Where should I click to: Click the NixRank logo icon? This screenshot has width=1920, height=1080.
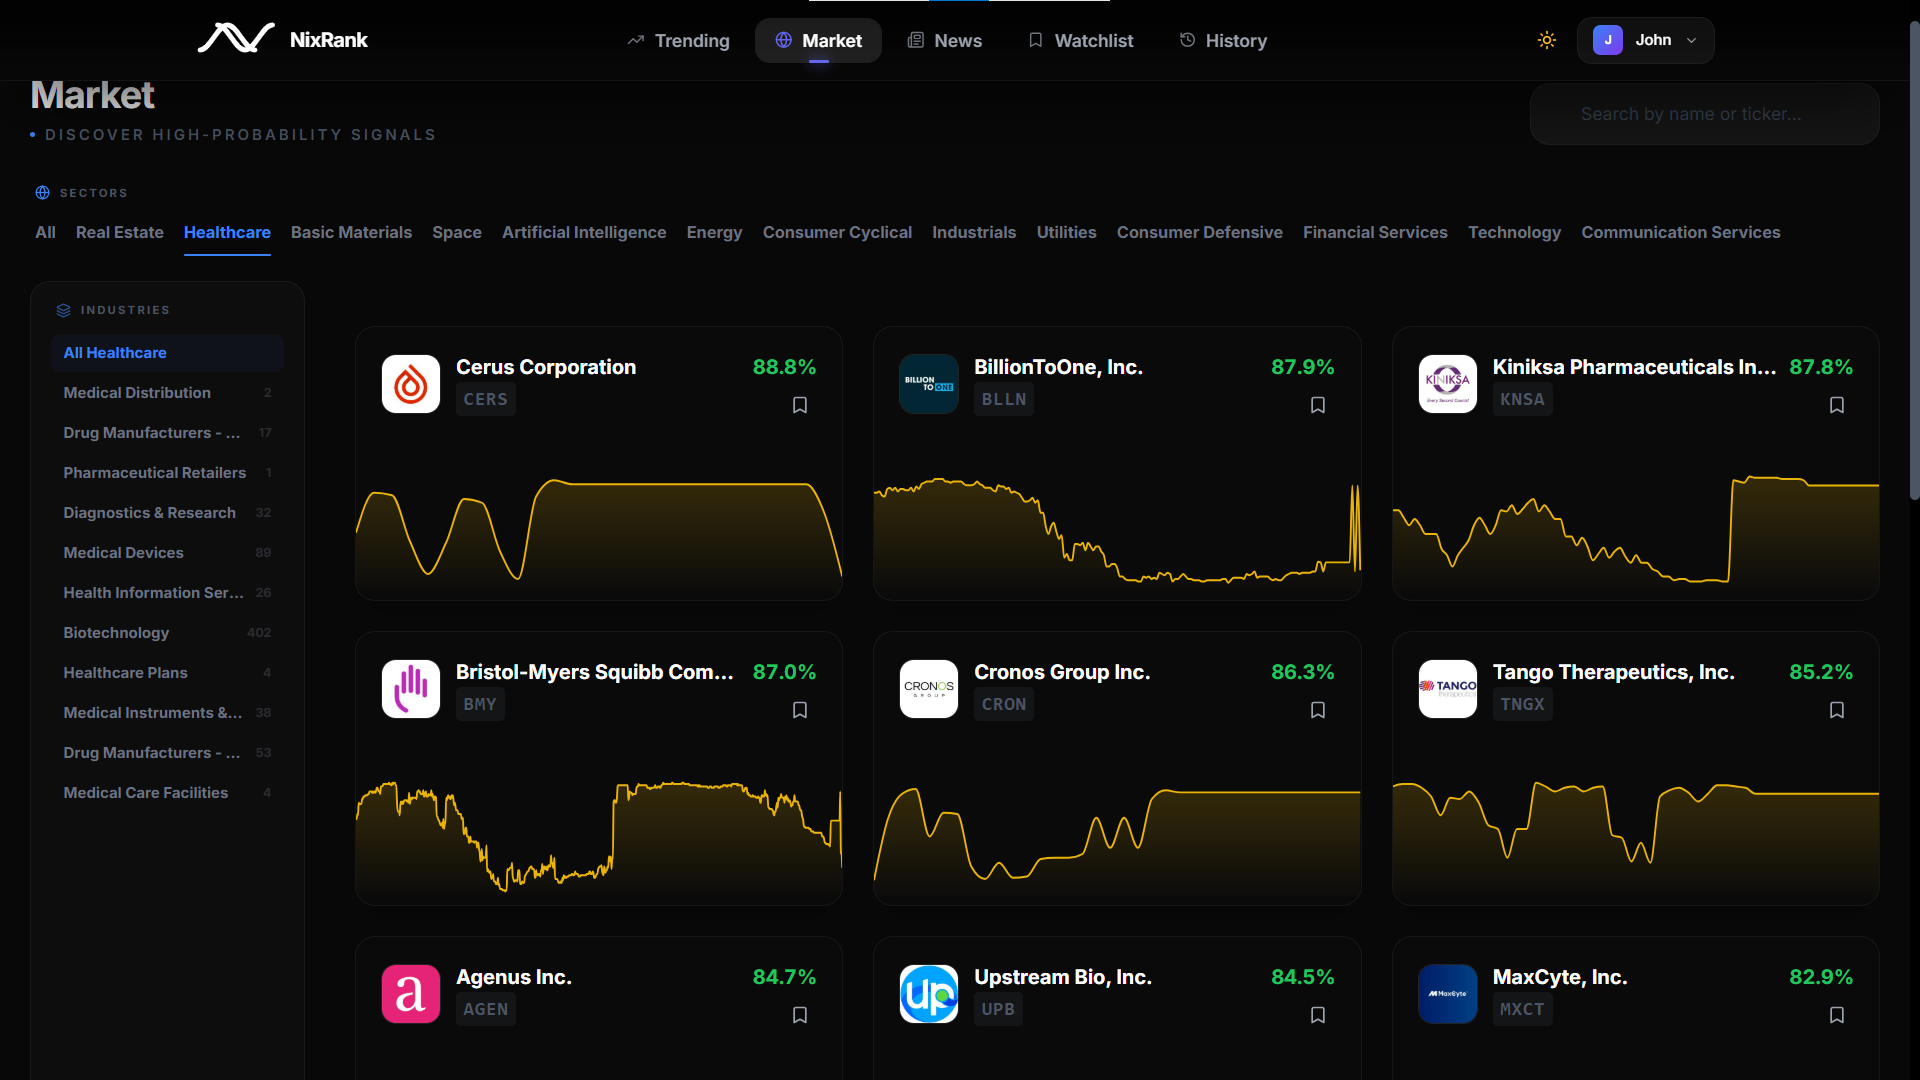click(x=236, y=39)
